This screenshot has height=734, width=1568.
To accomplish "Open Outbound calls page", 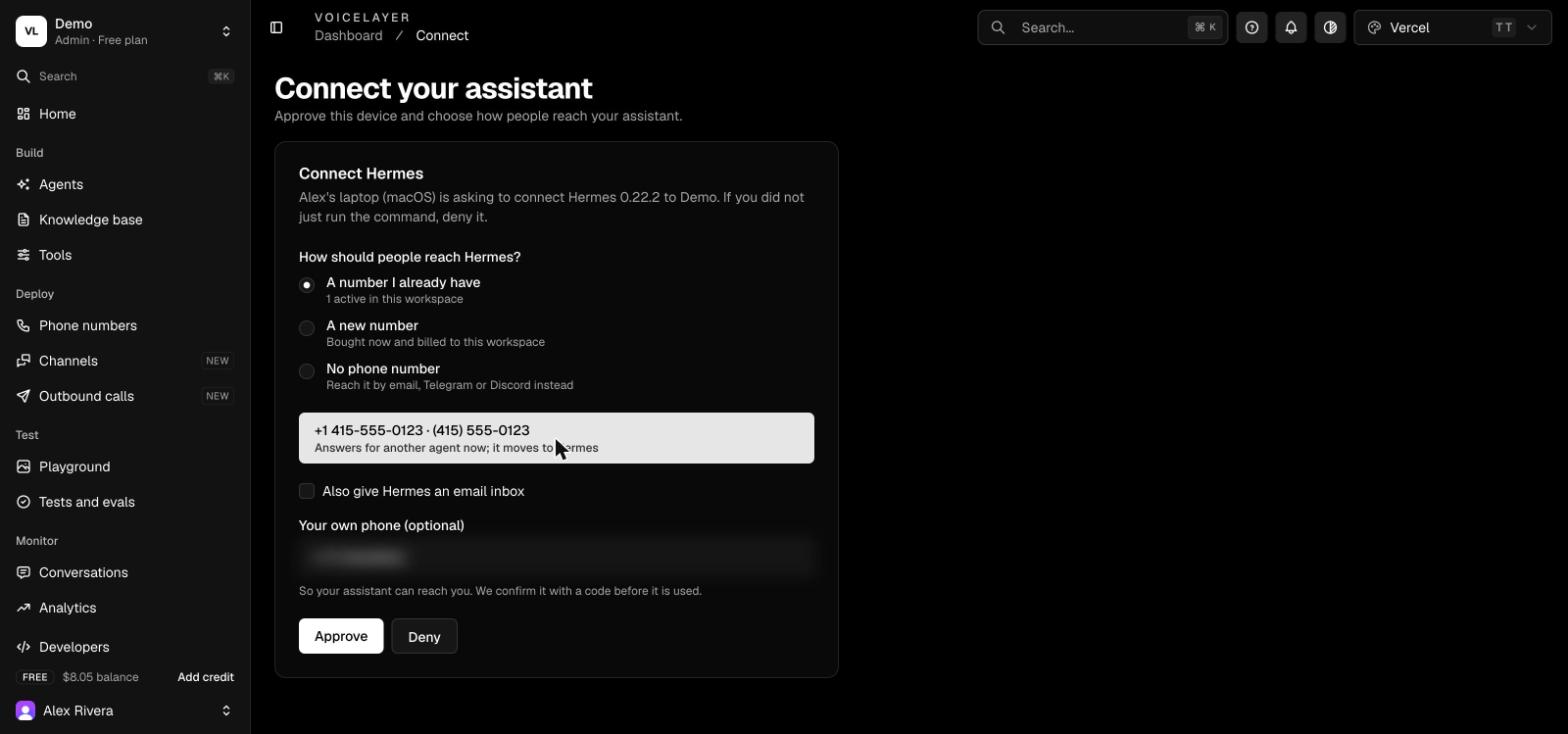I will [x=125, y=396].
